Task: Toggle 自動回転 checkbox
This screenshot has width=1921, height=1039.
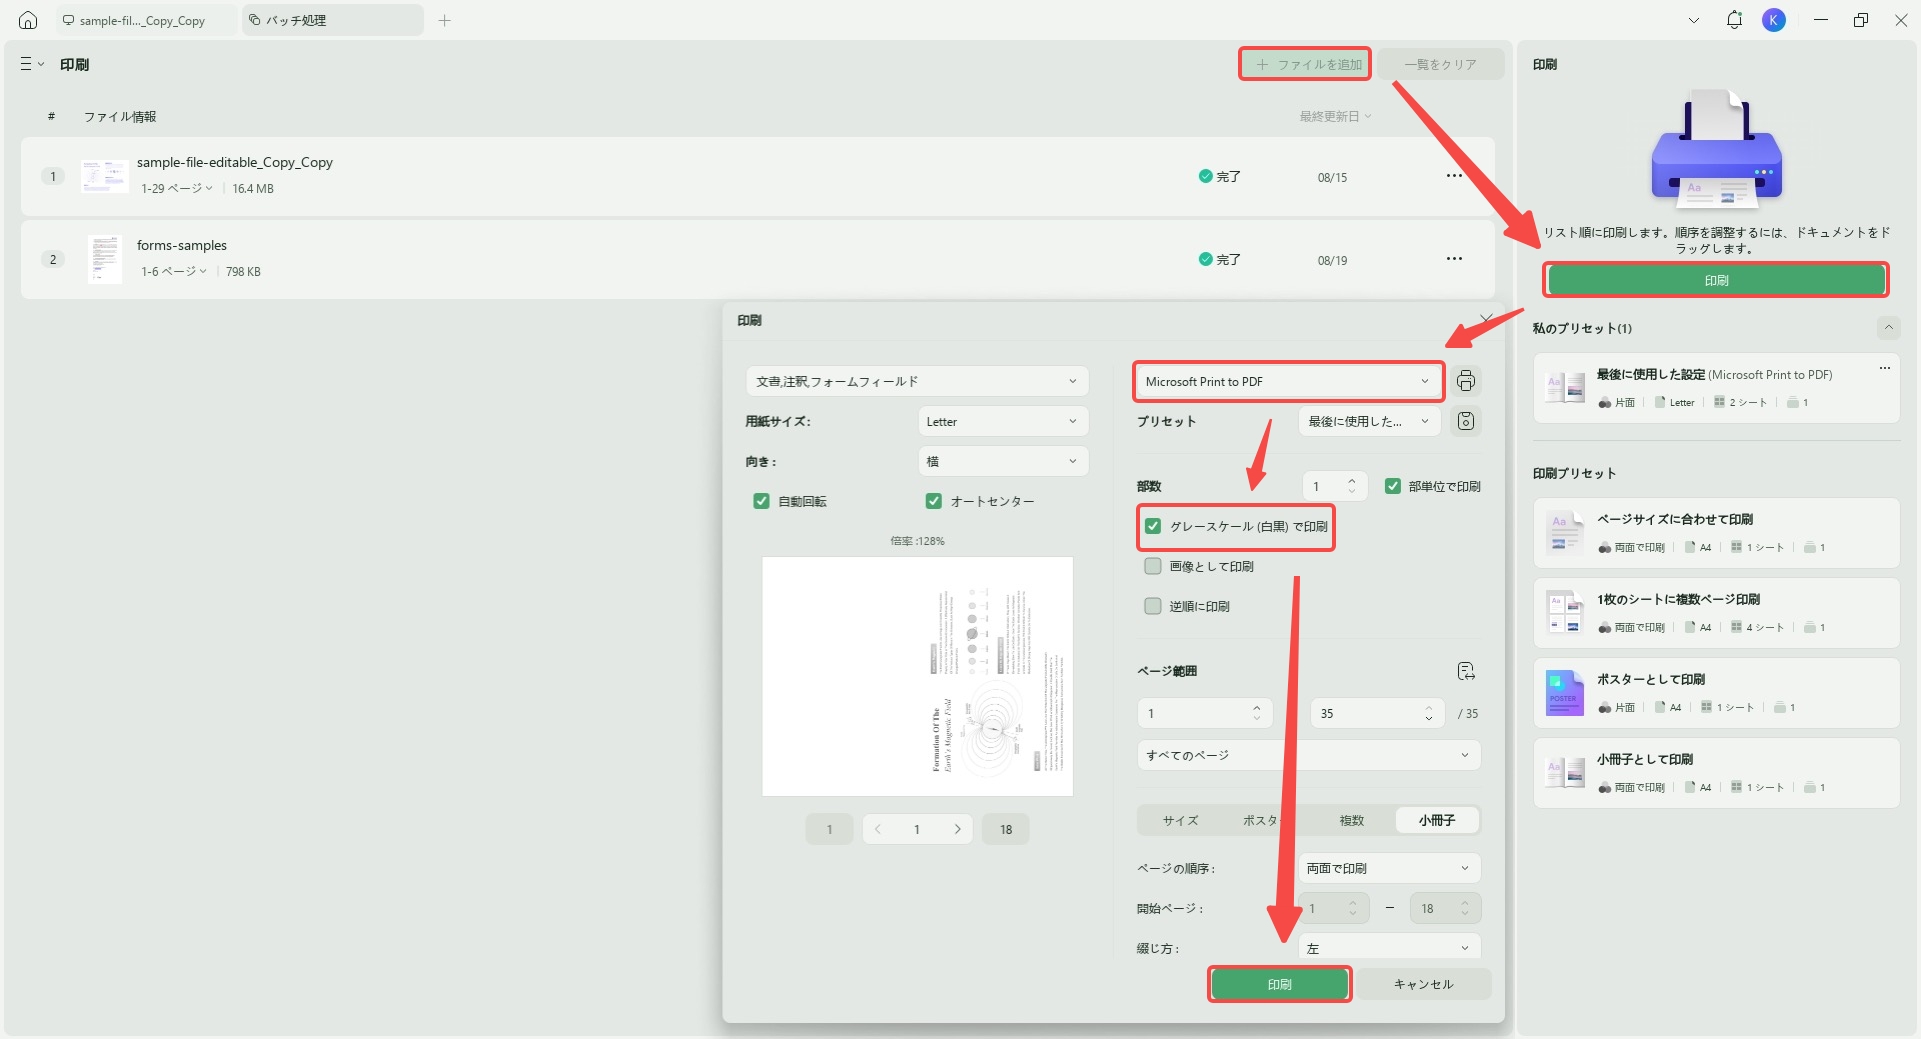Action: tap(761, 501)
